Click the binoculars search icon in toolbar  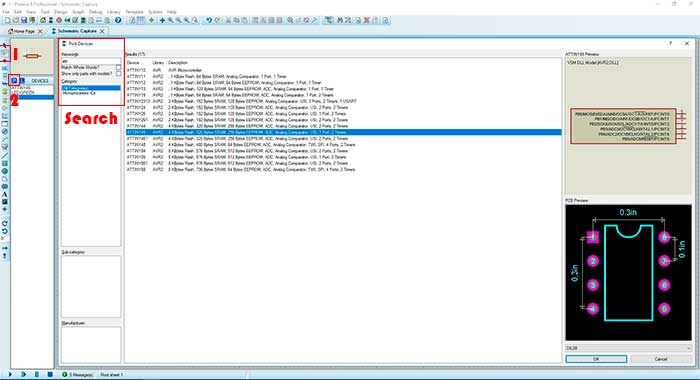click(x=340, y=21)
